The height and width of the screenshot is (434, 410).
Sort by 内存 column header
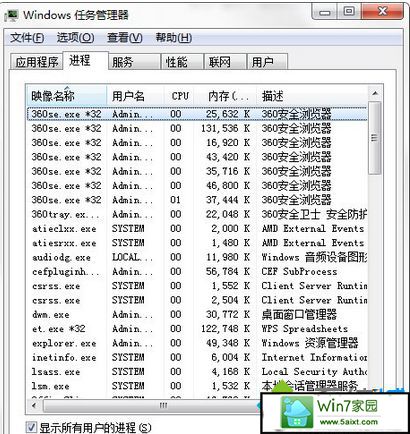pyautogui.click(x=226, y=96)
